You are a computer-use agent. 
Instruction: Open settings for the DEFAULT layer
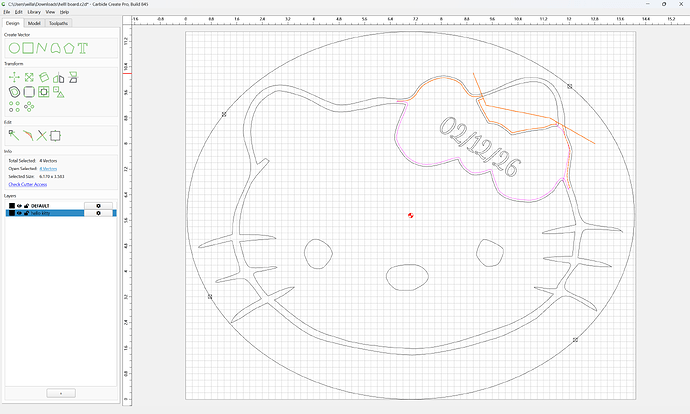(98, 206)
